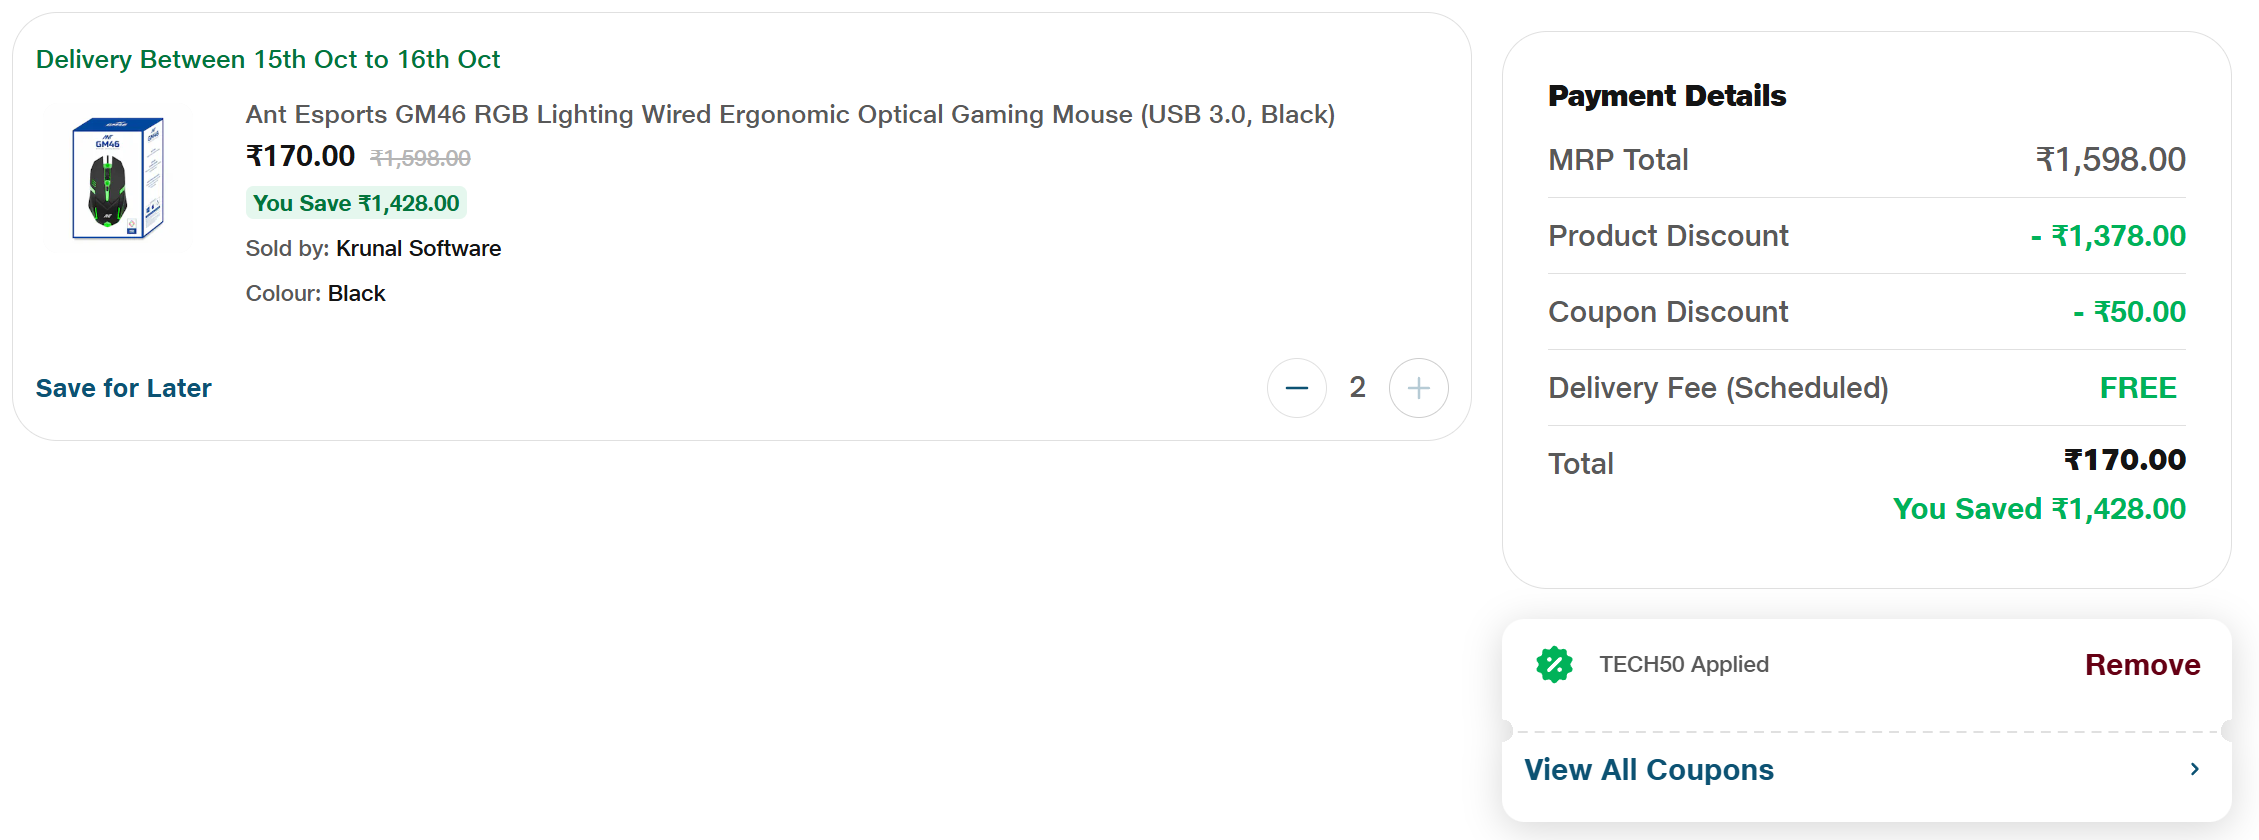Open View All Coupons
Image resolution: width=2259 pixels, height=840 pixels.
point(1649,770)
